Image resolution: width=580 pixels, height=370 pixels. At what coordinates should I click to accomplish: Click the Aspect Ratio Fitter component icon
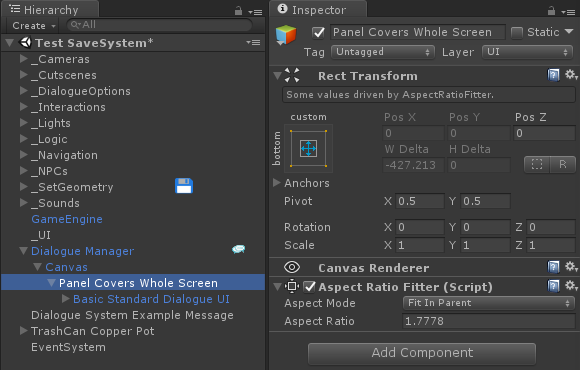click(292, 286)
